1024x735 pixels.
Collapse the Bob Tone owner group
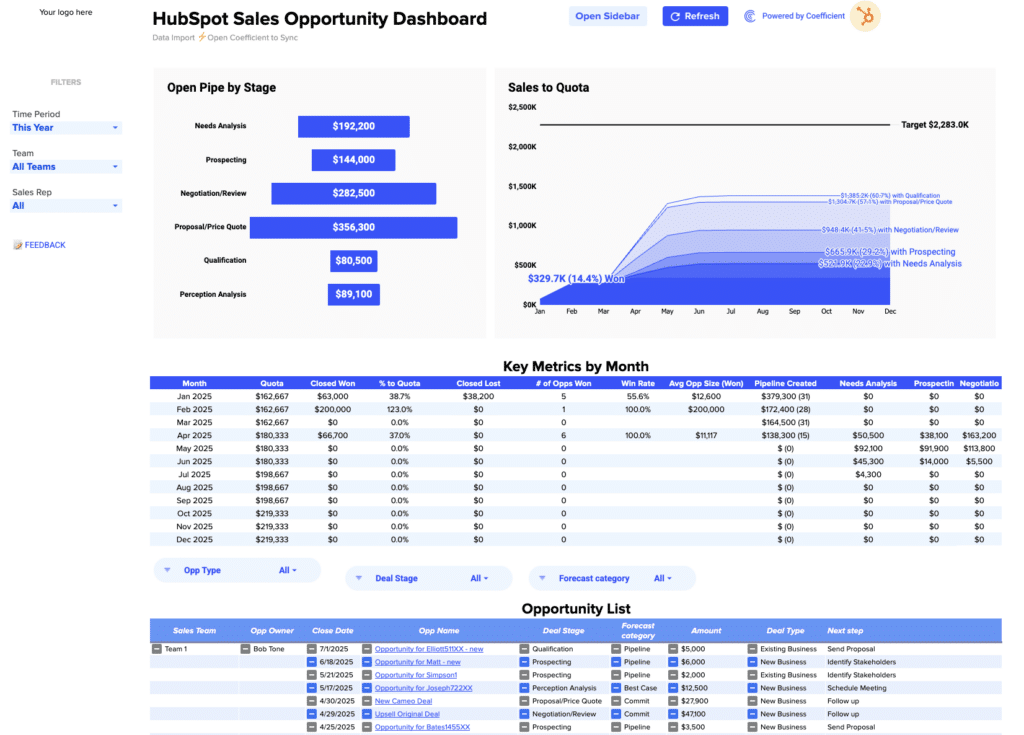245,649
